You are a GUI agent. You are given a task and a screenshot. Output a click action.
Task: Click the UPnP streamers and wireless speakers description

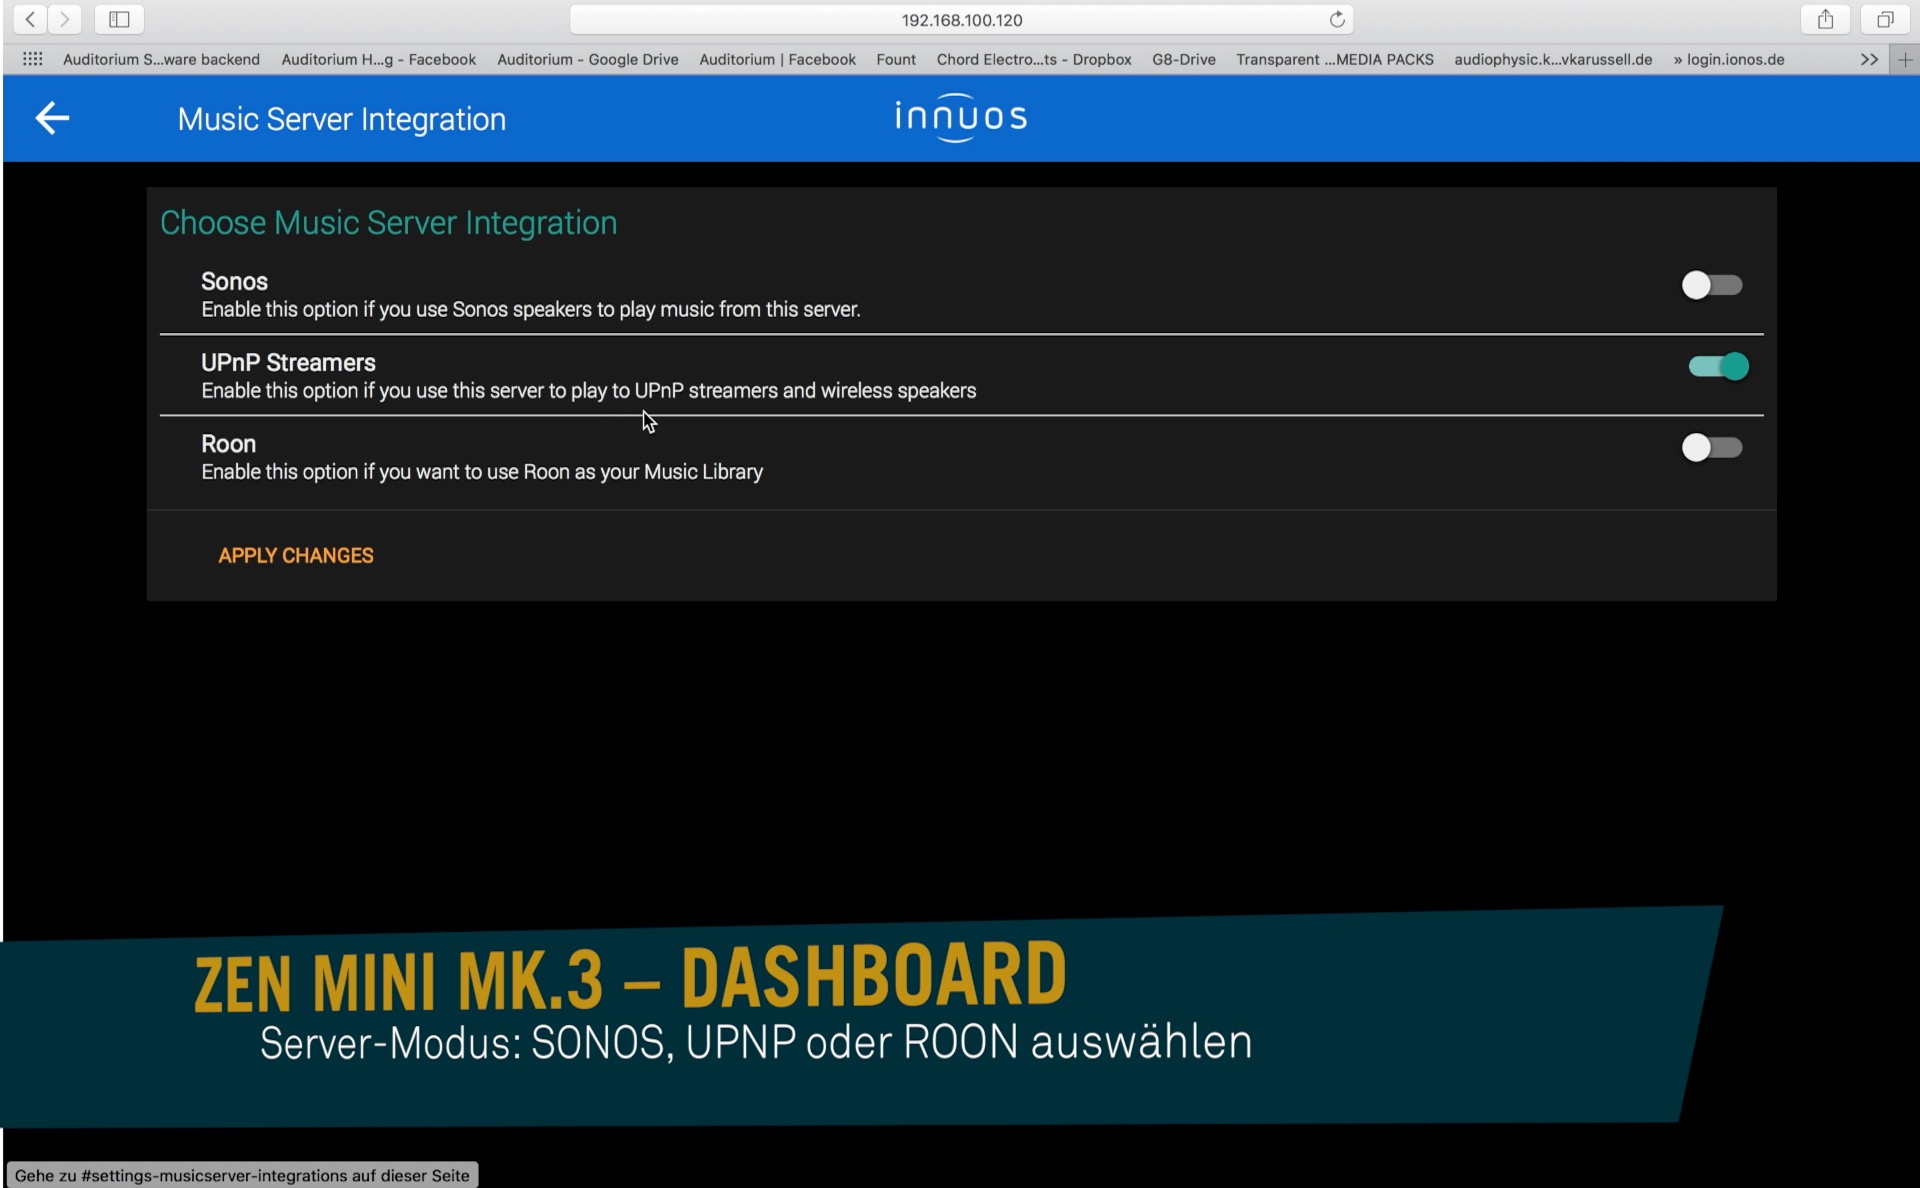[589, 390]
